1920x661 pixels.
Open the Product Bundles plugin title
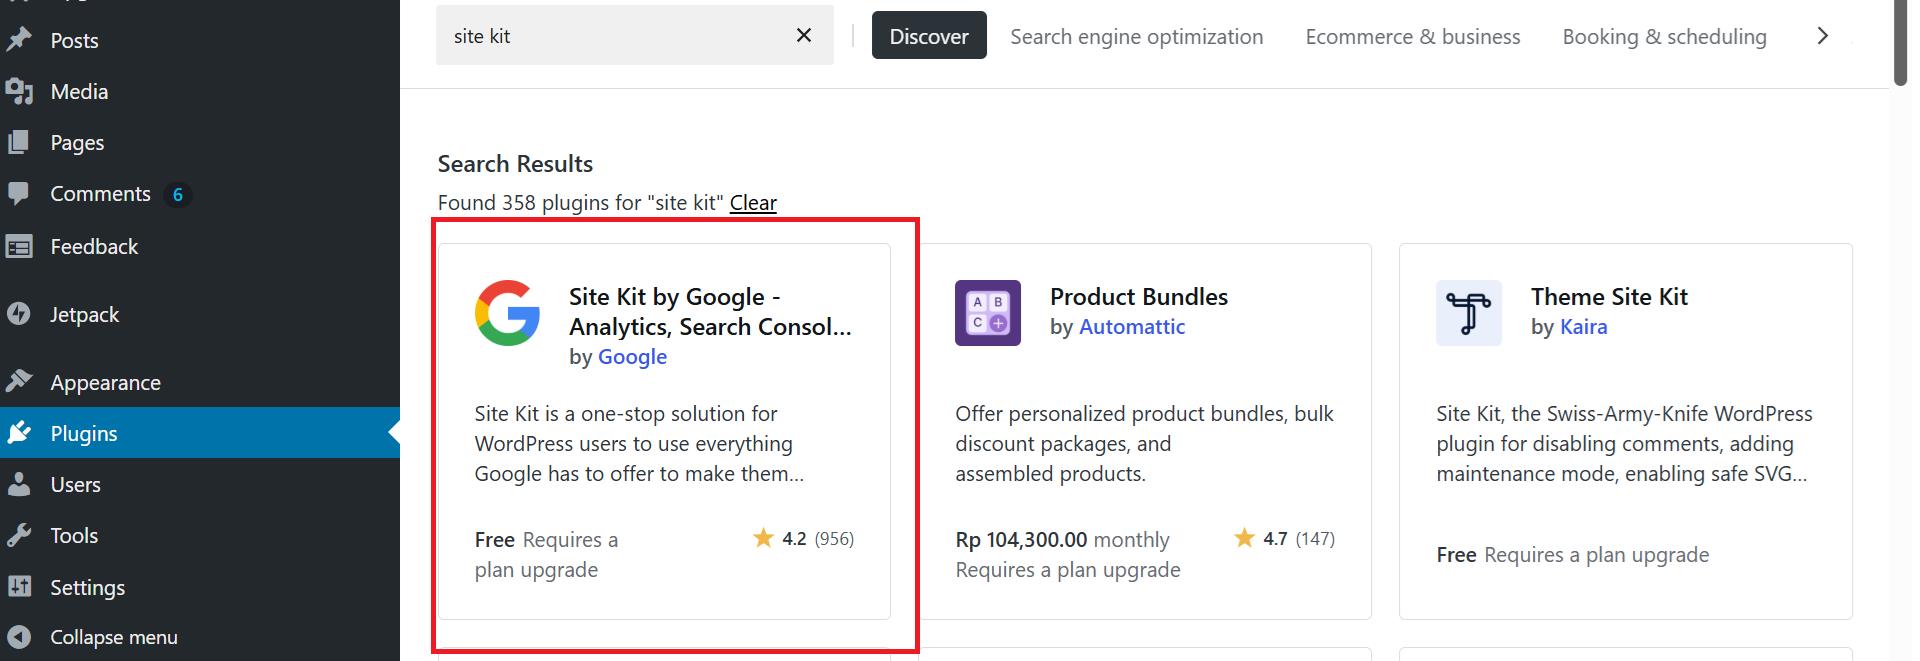pos(1139,296)
